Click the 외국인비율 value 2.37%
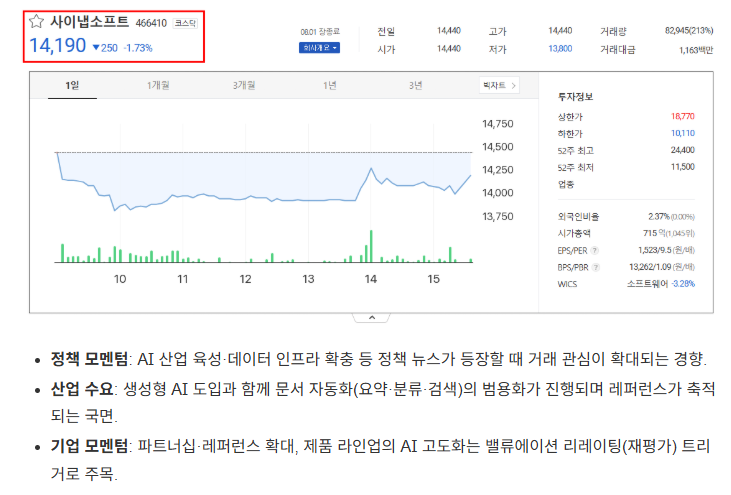Screen dimensions: 731x495 (x=659, y=216)
